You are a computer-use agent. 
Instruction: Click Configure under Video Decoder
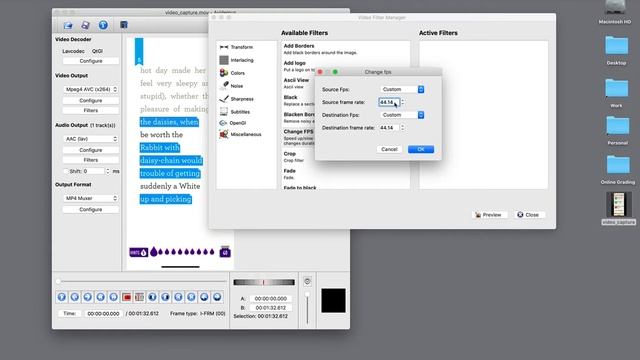tap(91, 61)
